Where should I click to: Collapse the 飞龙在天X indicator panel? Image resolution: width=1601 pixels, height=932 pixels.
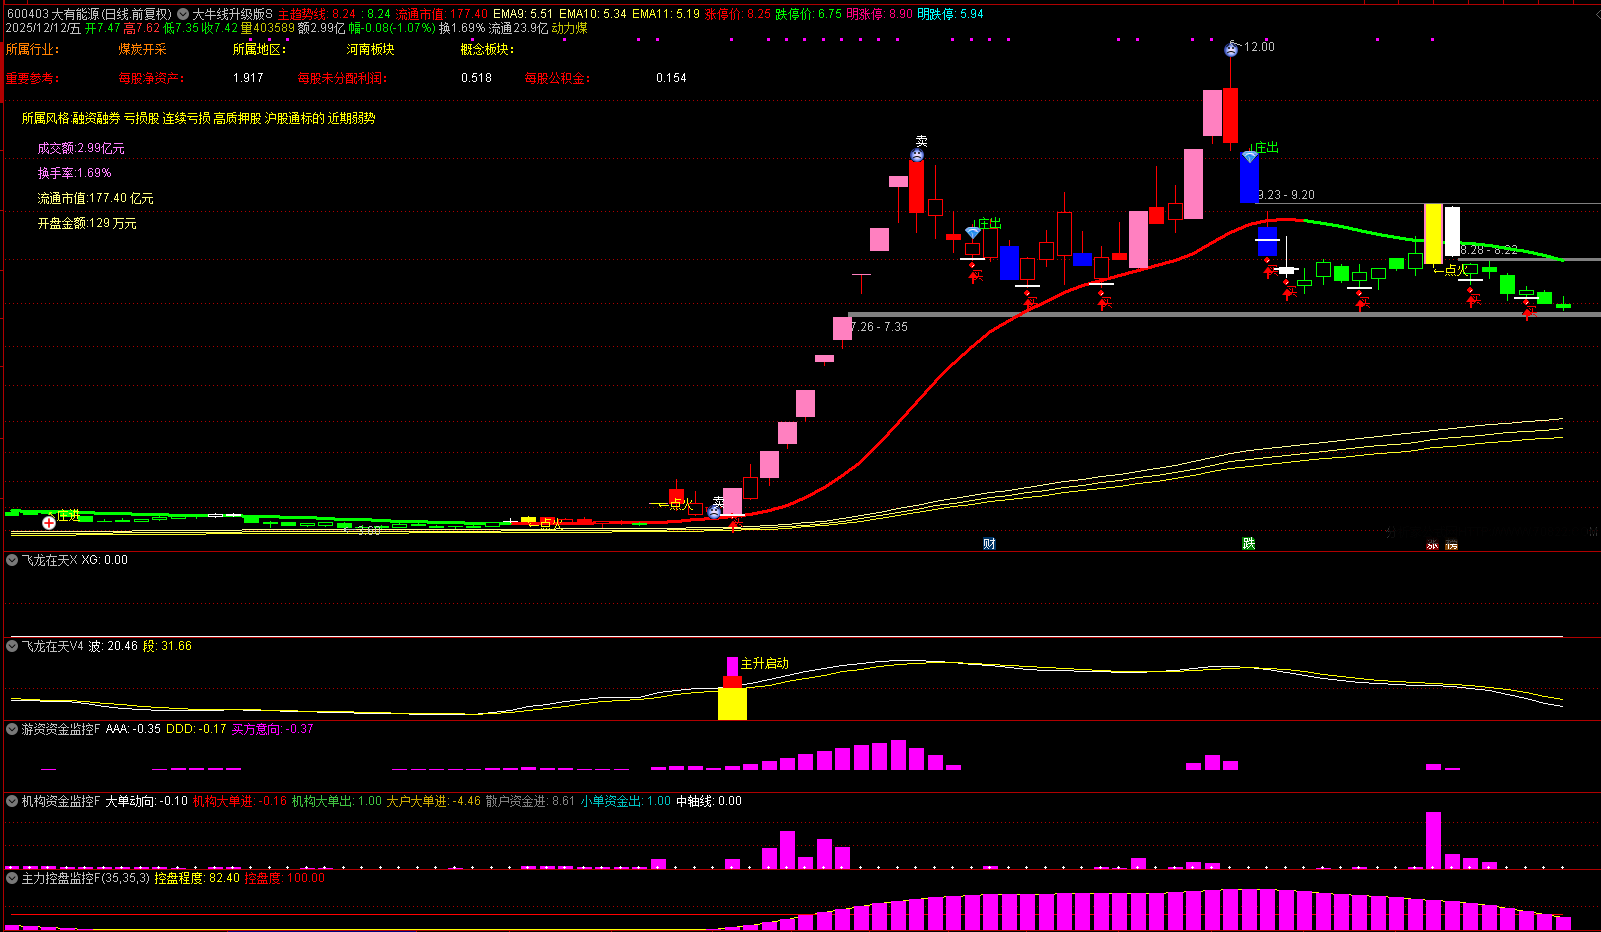(x=13, y=560)
